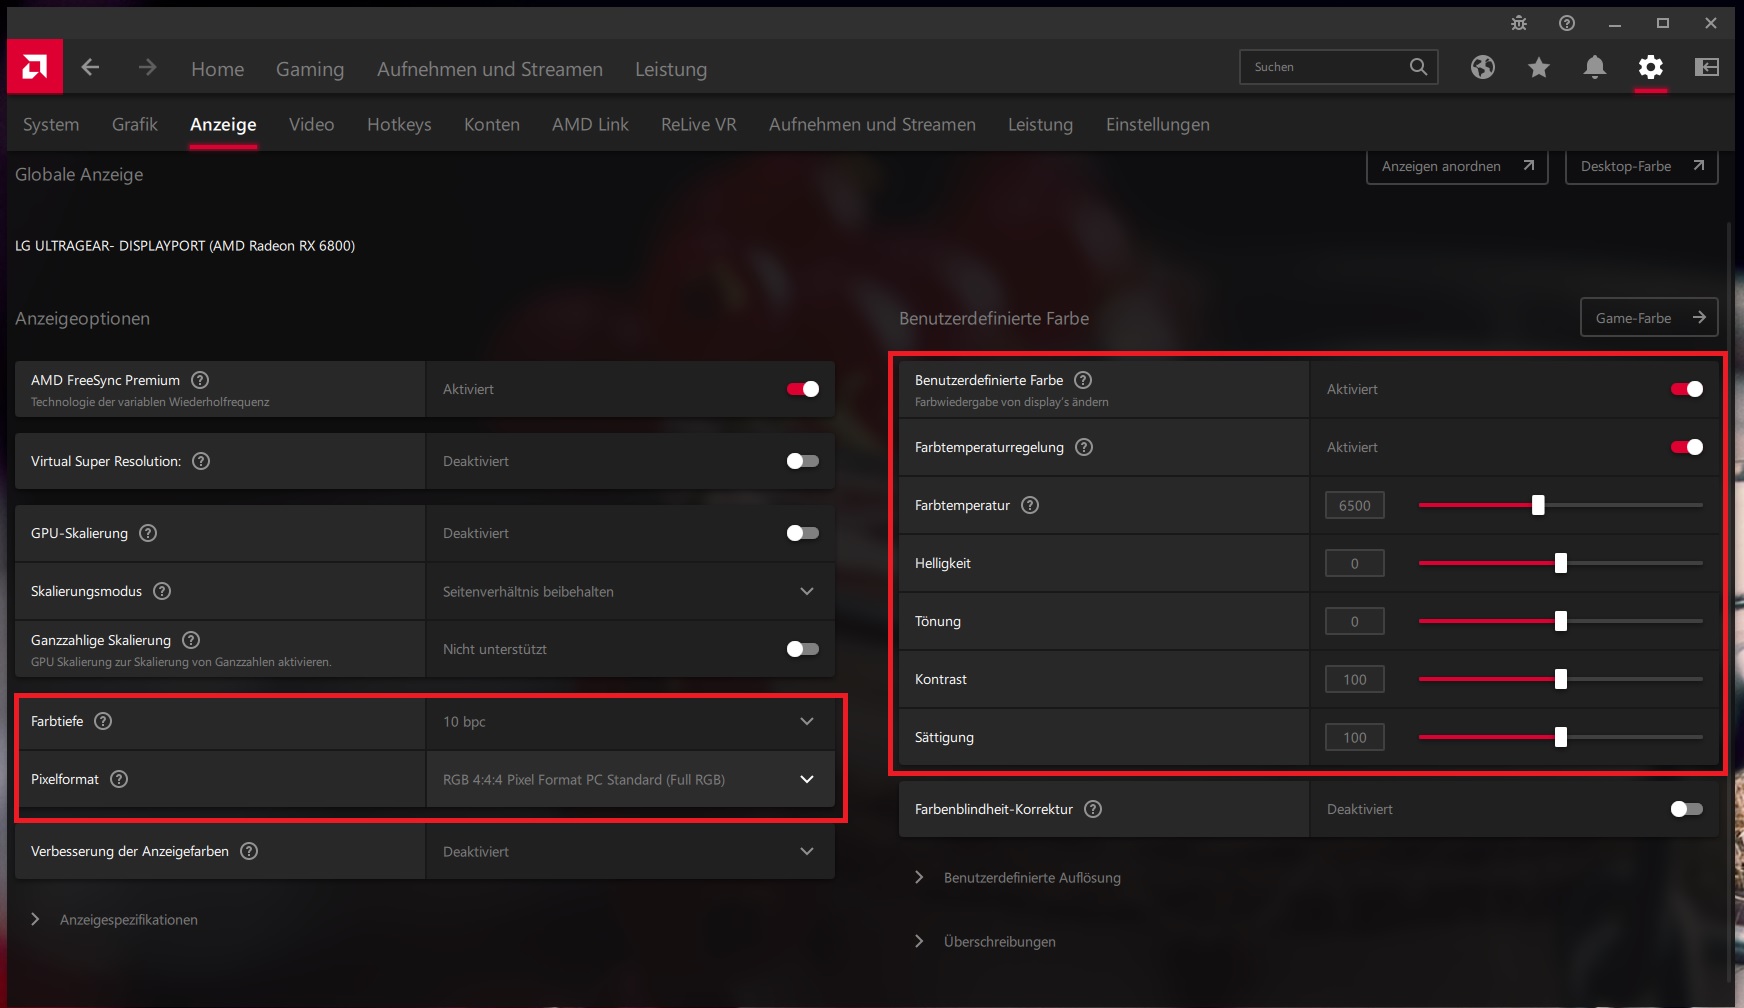The height and width of the screenshot is (1008, 1744).
Task: Show help for Skalierungsmodus
Action: tap(162, 591)
